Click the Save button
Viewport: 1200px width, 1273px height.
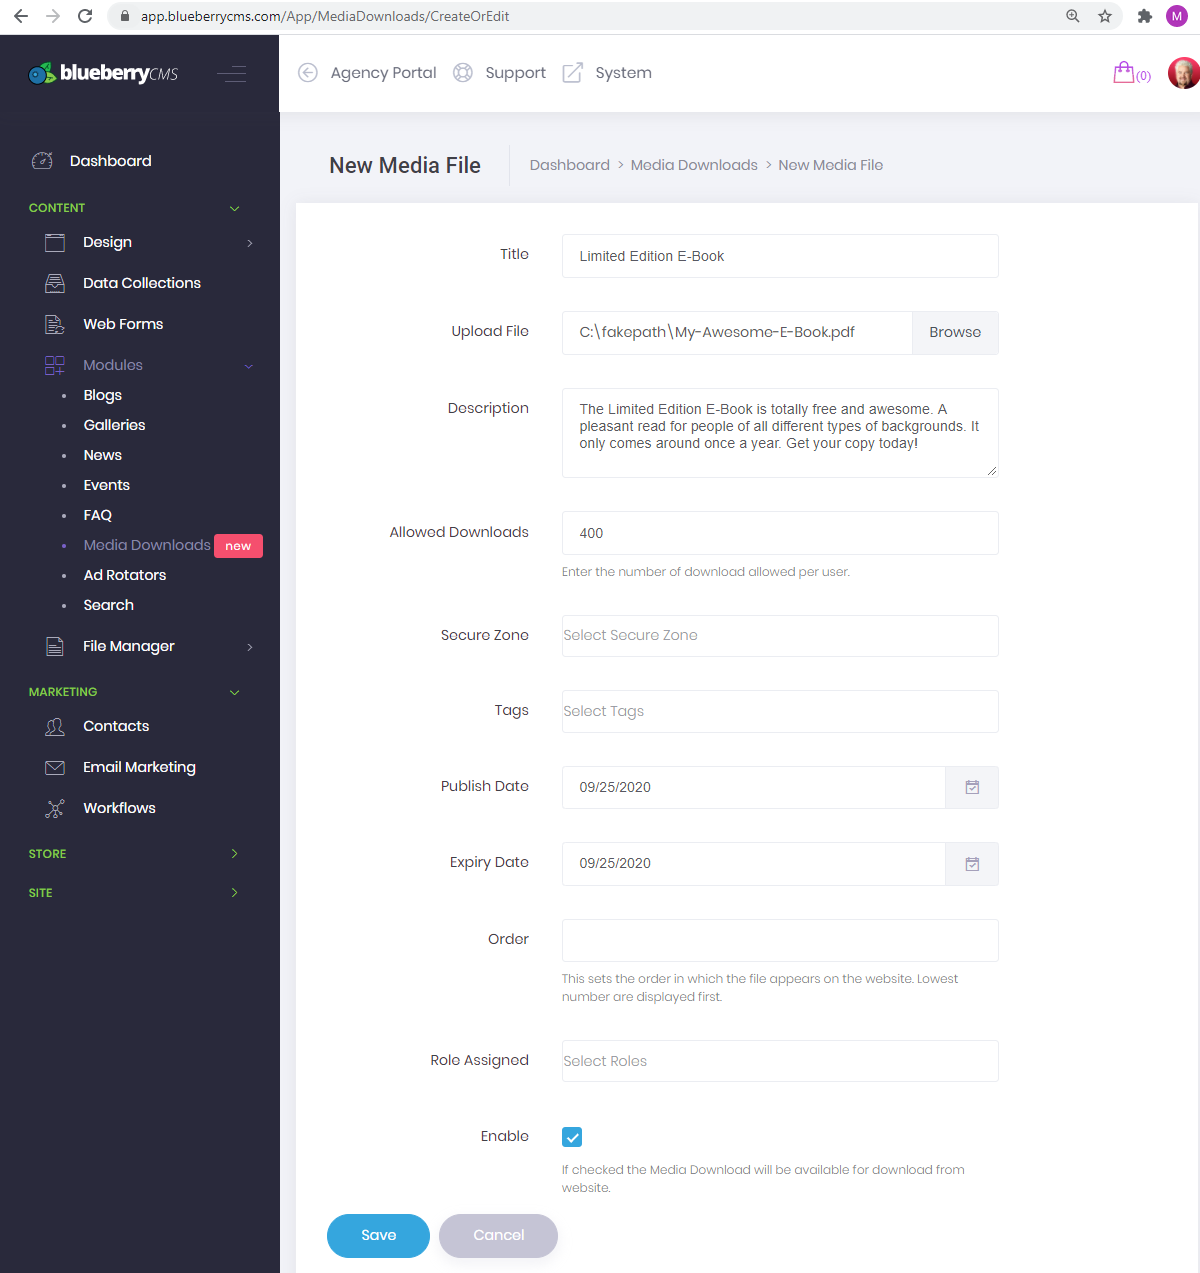click(379, 1236)
